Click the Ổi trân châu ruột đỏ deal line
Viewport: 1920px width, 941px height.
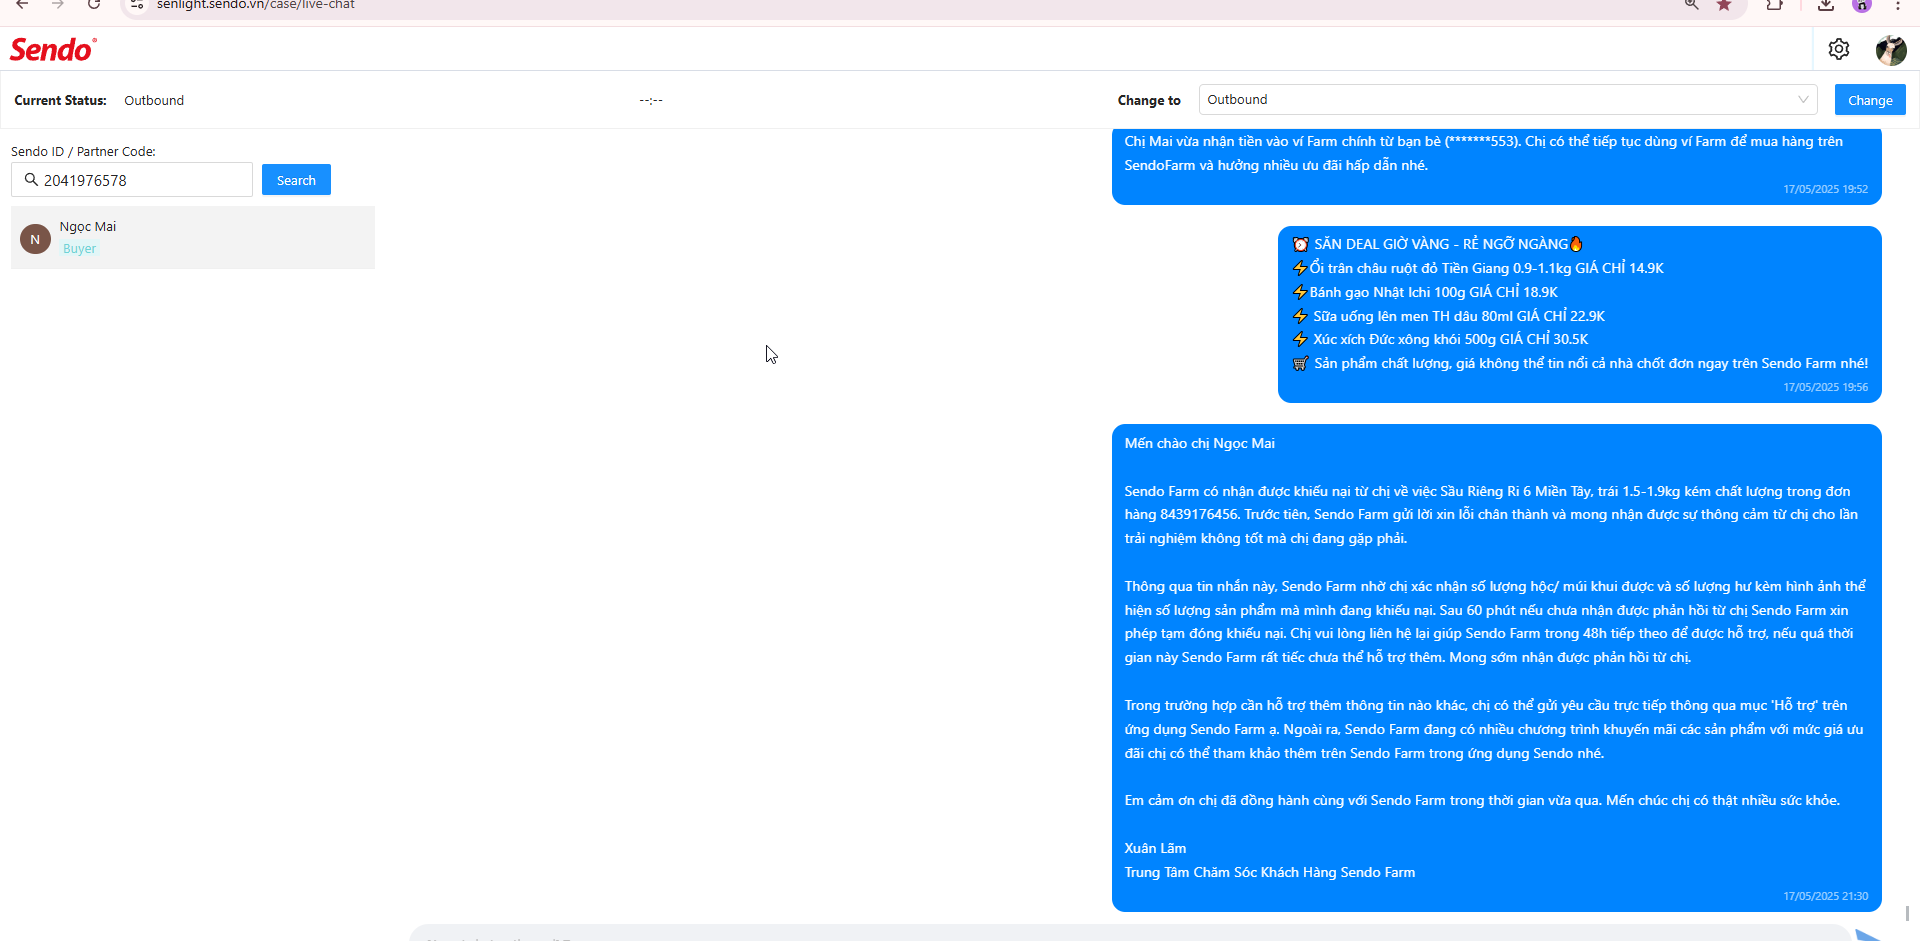1478,268
